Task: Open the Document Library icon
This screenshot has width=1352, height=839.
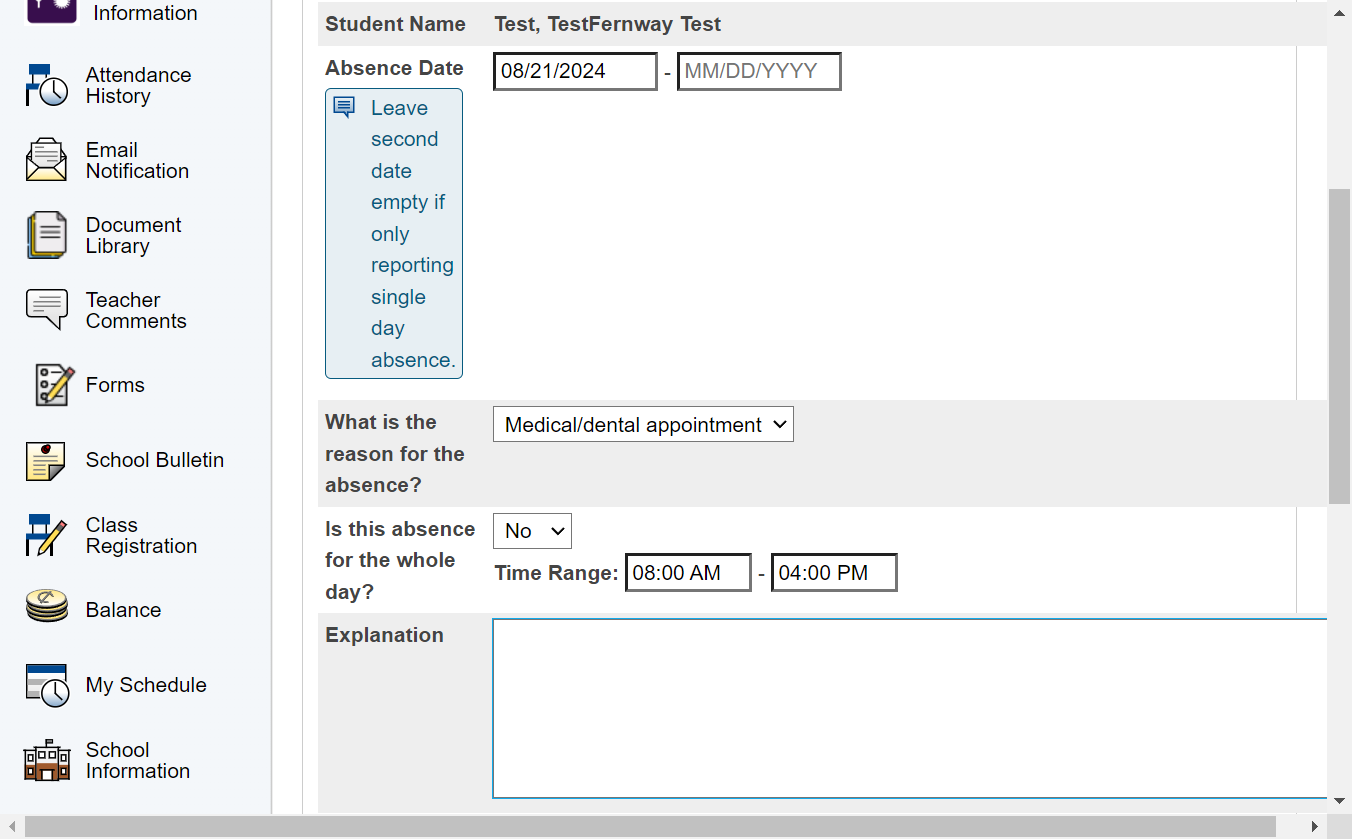Action: pos(47,235)
